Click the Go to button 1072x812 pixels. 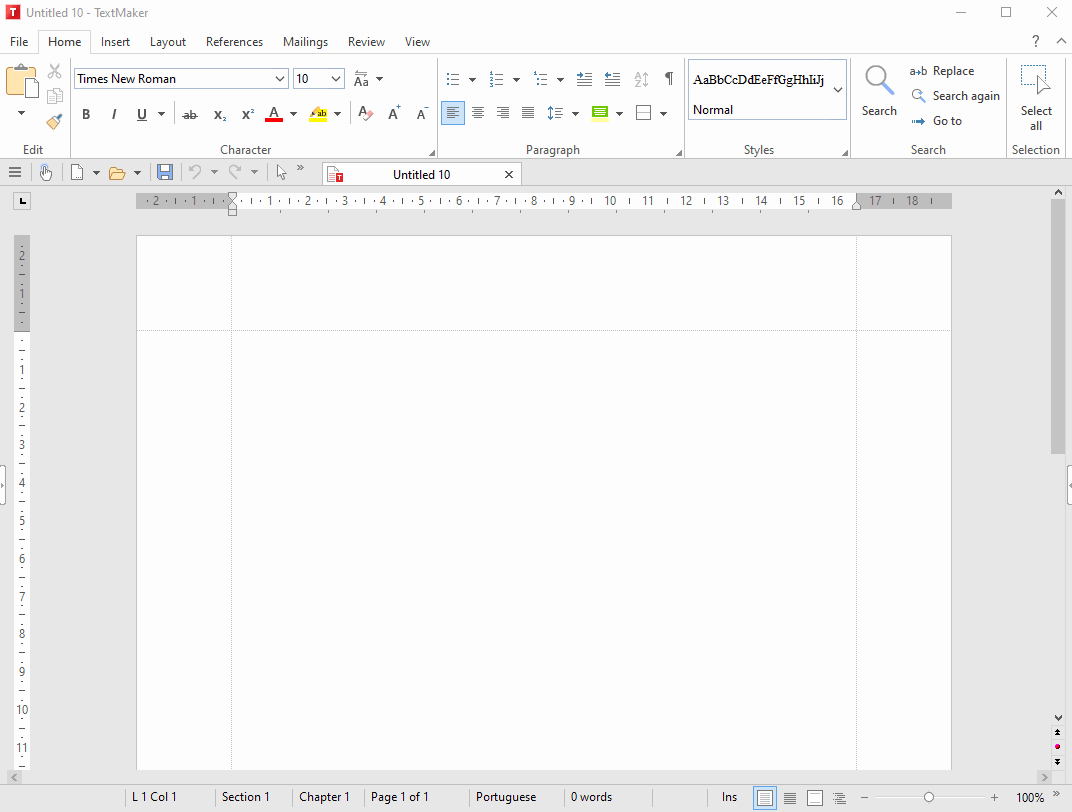click(x=936, y=121)
